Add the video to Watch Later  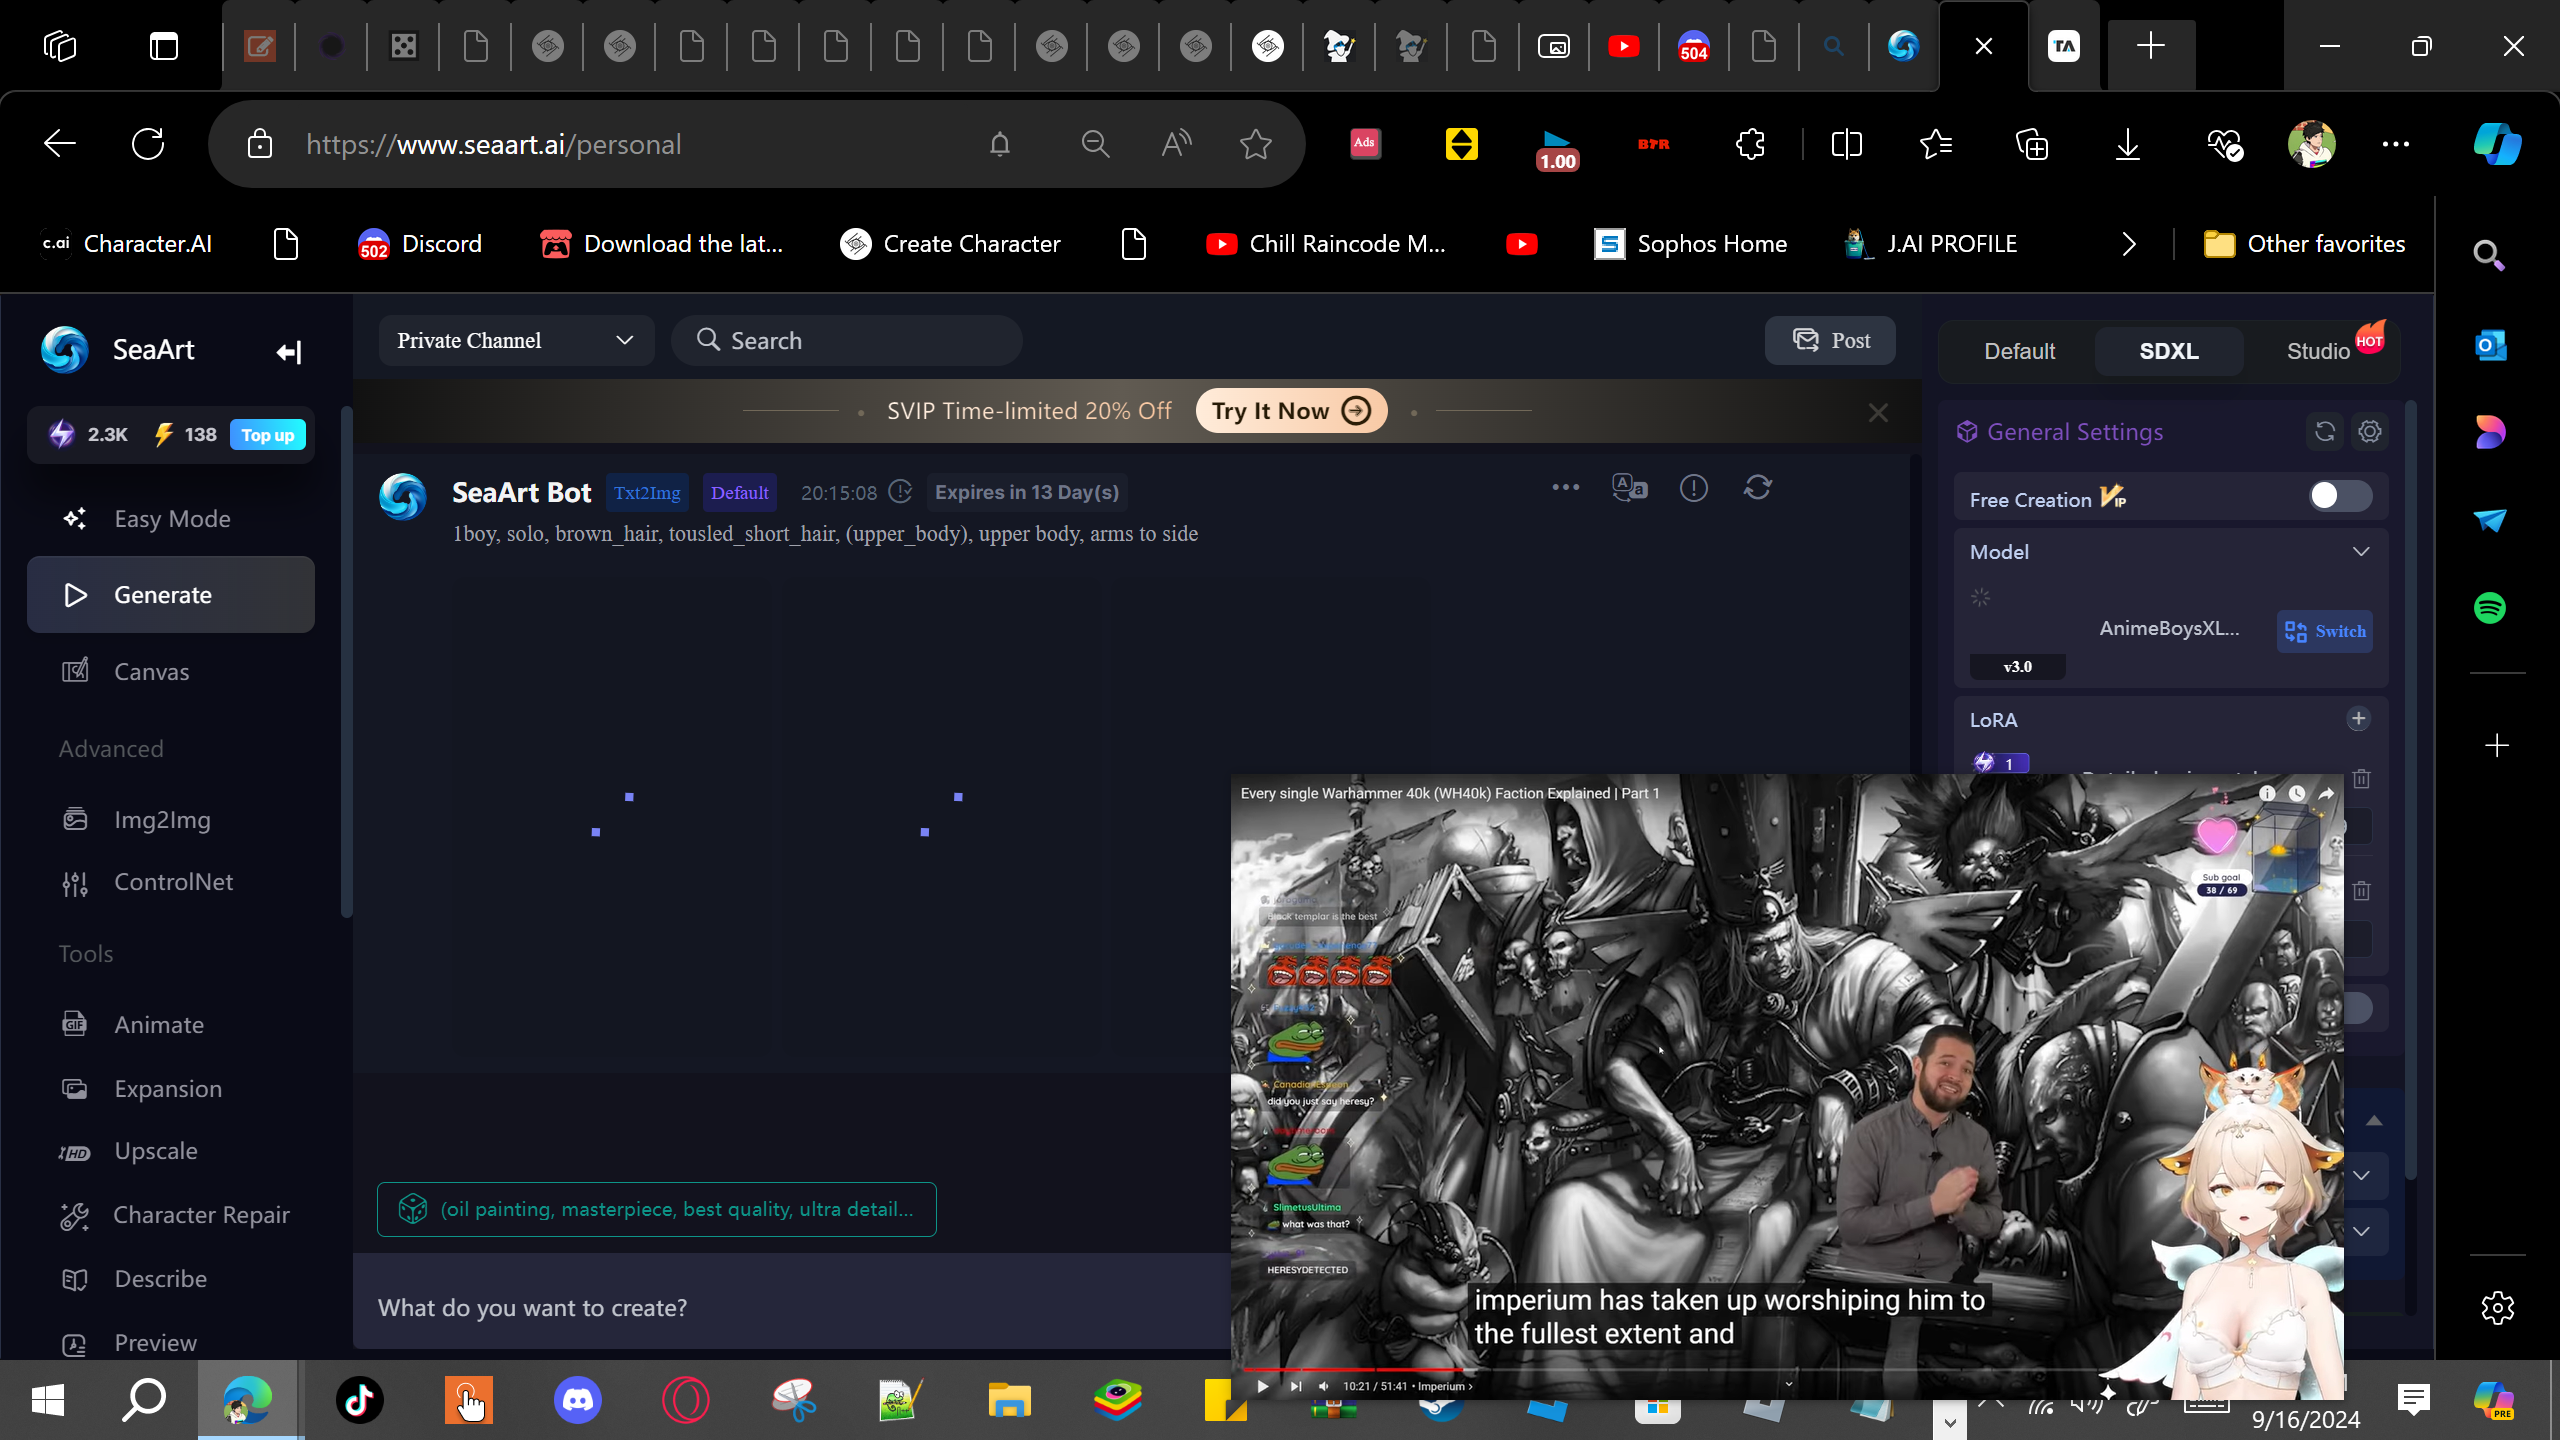point(2297,793)
